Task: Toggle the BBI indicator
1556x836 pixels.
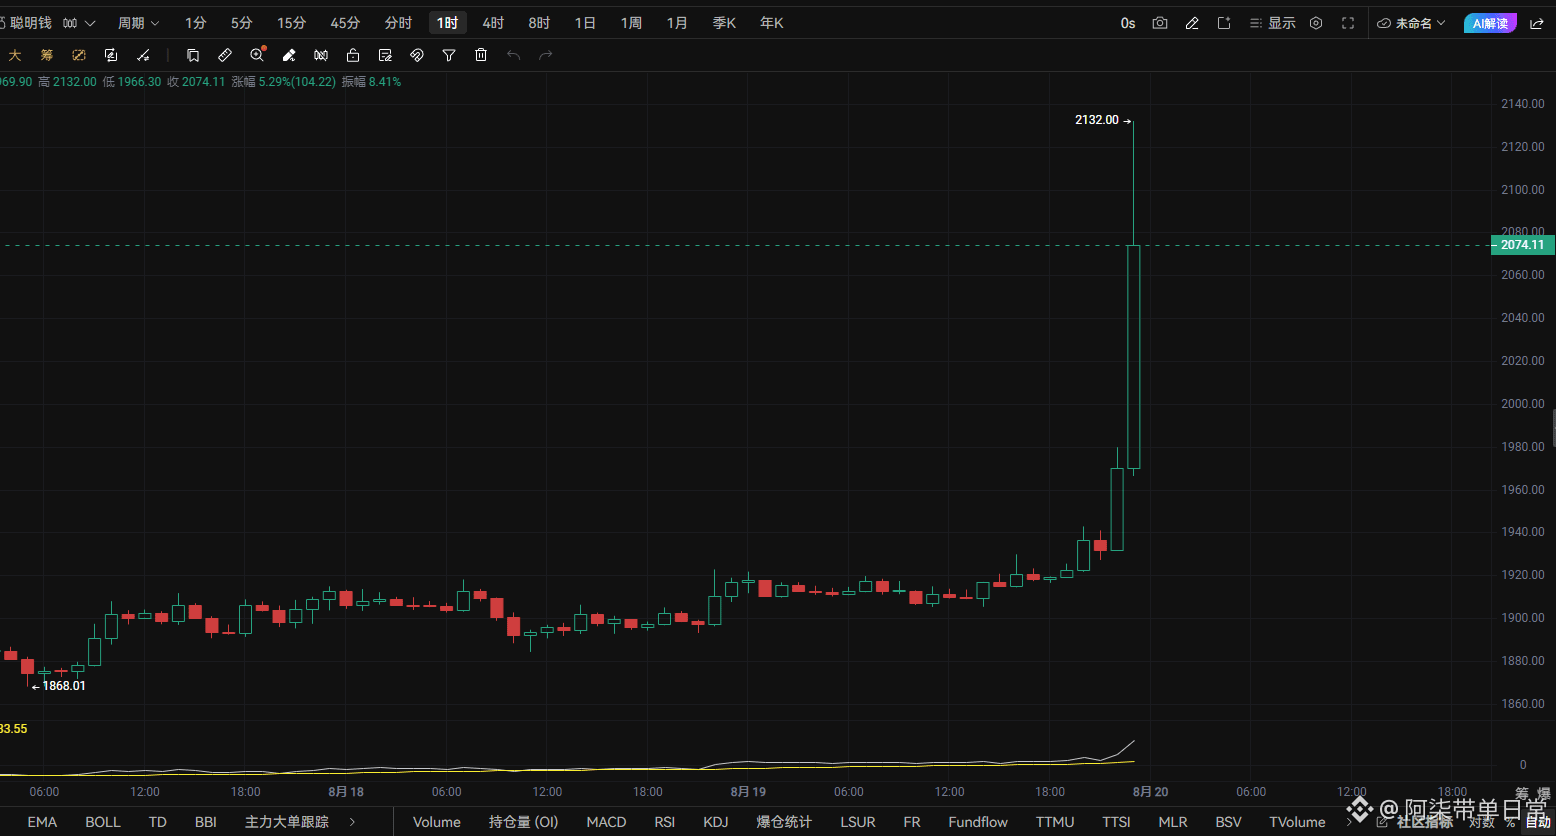Action: click(x=206, y=822)
